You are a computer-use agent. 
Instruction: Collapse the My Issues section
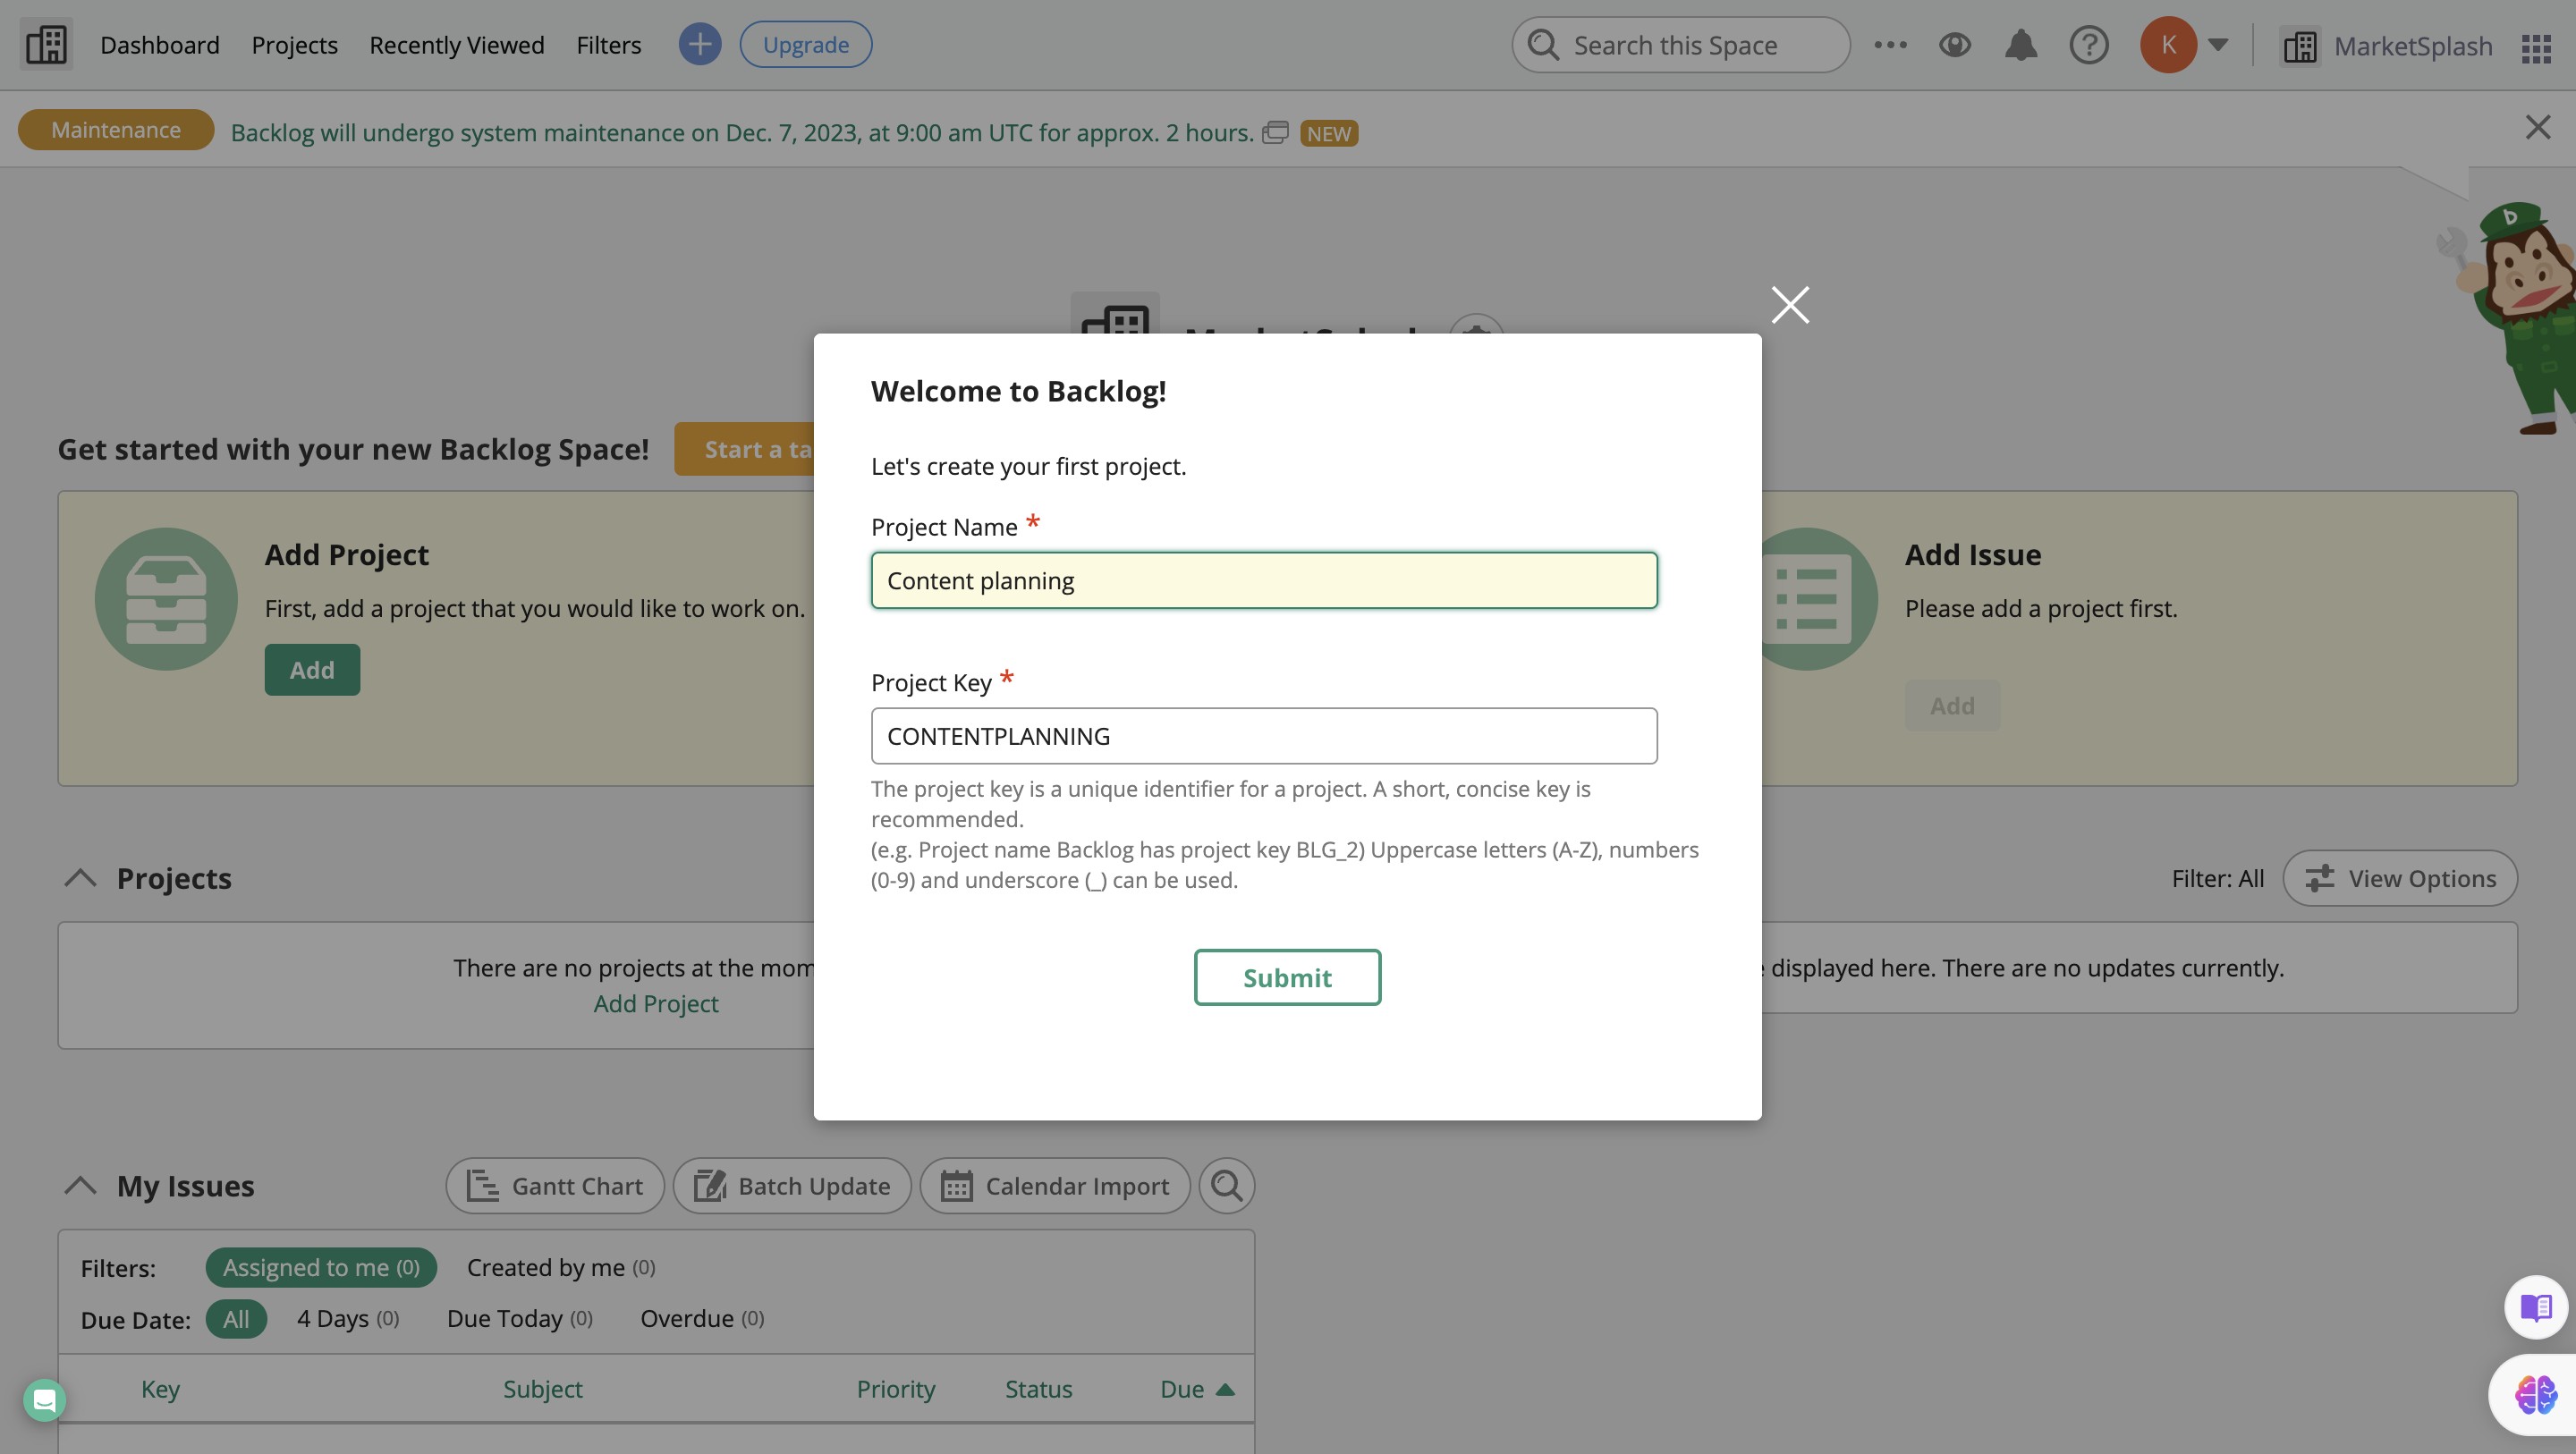pyautogui.click(x=80, y=1186)
